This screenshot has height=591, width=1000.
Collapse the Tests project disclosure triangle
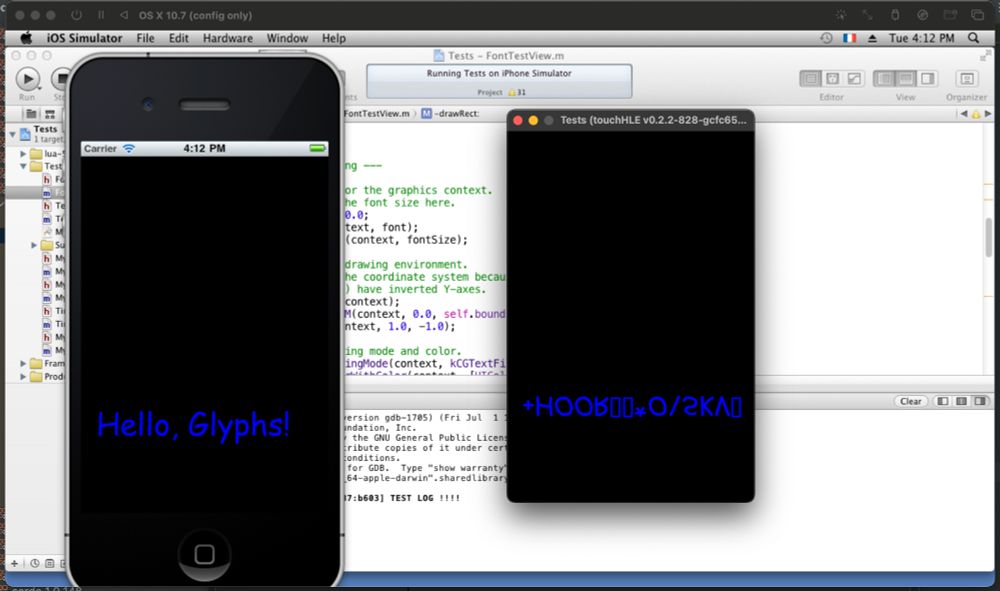(12, 134)
